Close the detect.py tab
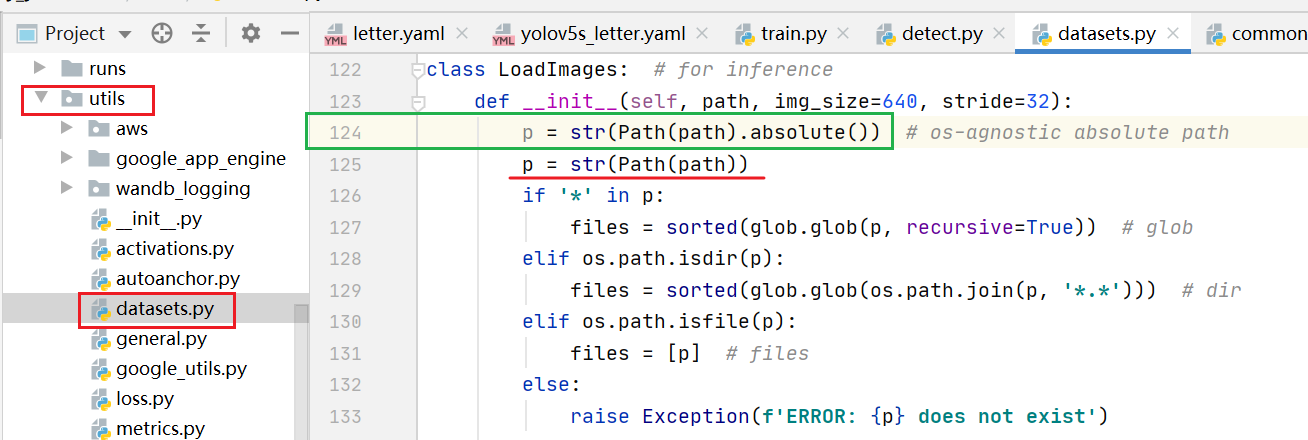The width and height of the screenshot is (1308, 440). tap(1000, 34)
